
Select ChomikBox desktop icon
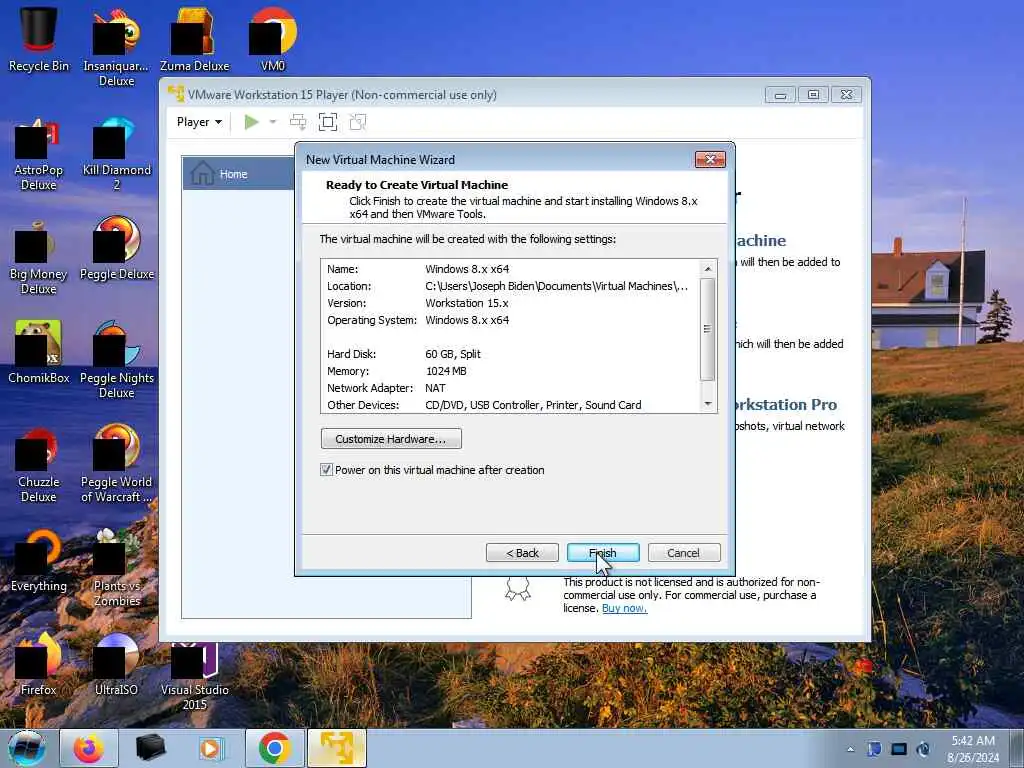(x=39, y=353)
